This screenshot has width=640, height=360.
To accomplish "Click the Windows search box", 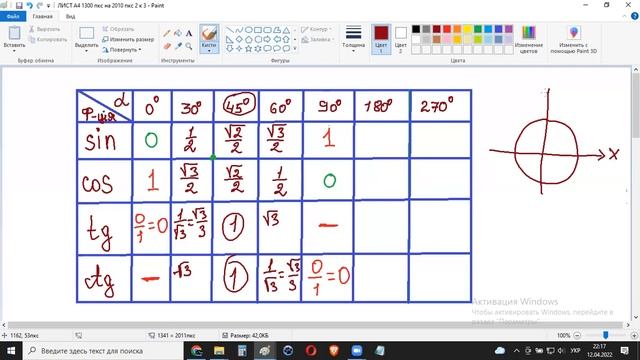I will point(103,351).
